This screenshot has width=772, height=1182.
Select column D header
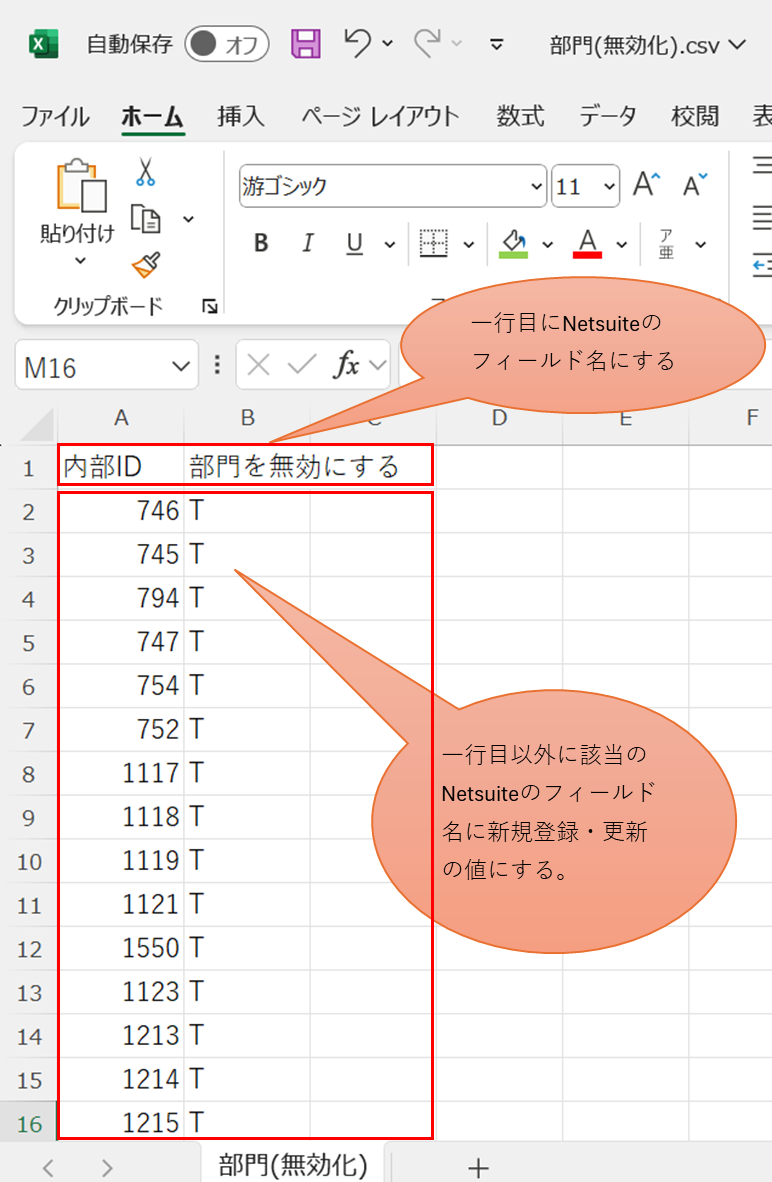[499, 418]
